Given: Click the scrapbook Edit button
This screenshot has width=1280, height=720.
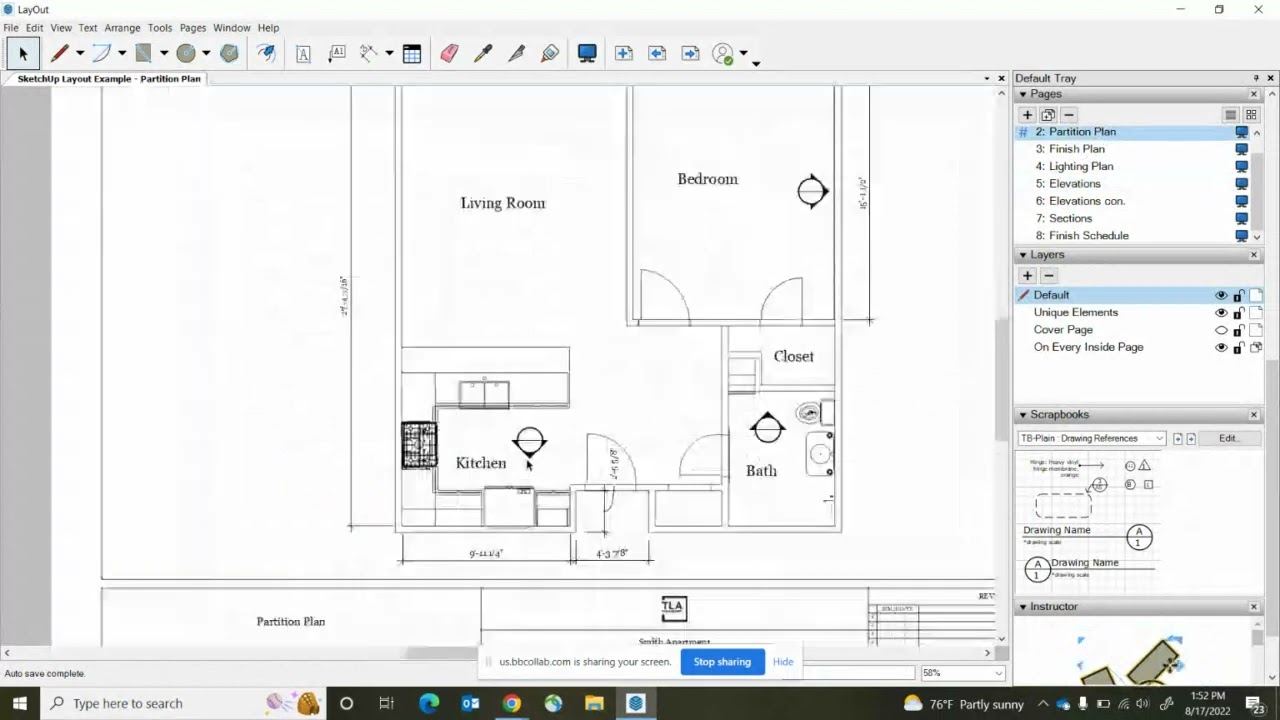Looking at the screenshot, I should pyautogui.click(x=1228, y=438).
